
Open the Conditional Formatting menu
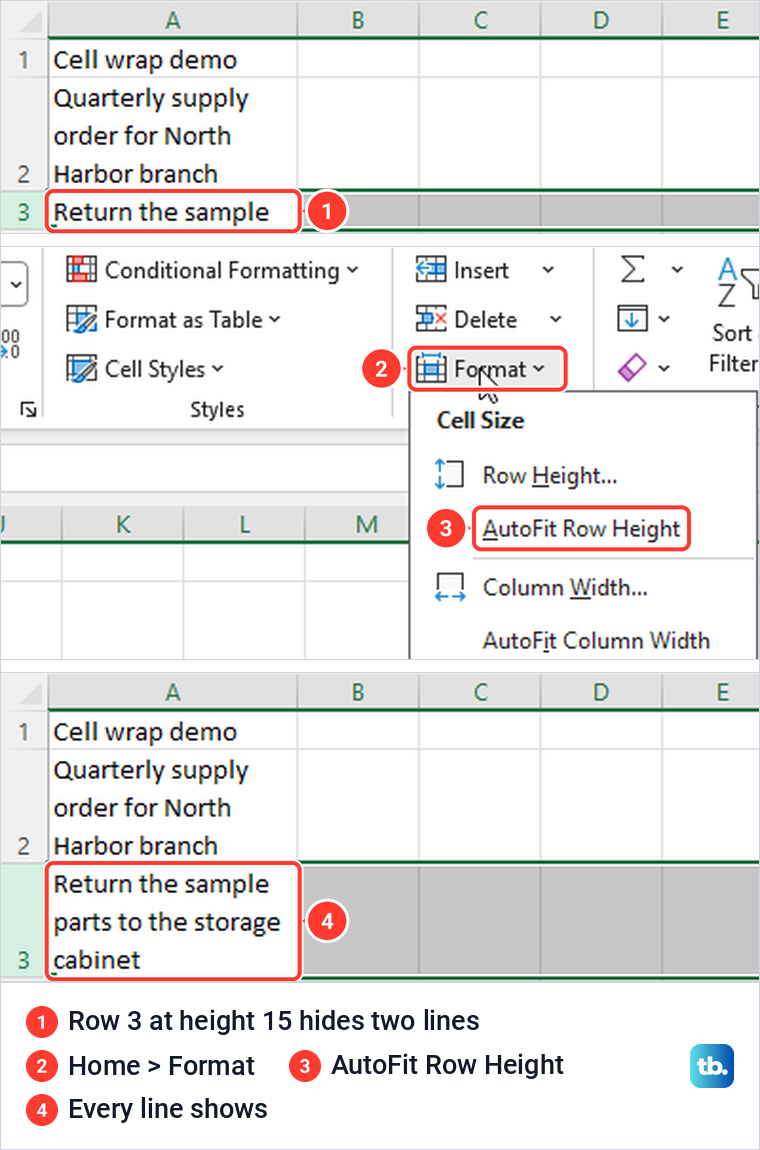point(213,270)
